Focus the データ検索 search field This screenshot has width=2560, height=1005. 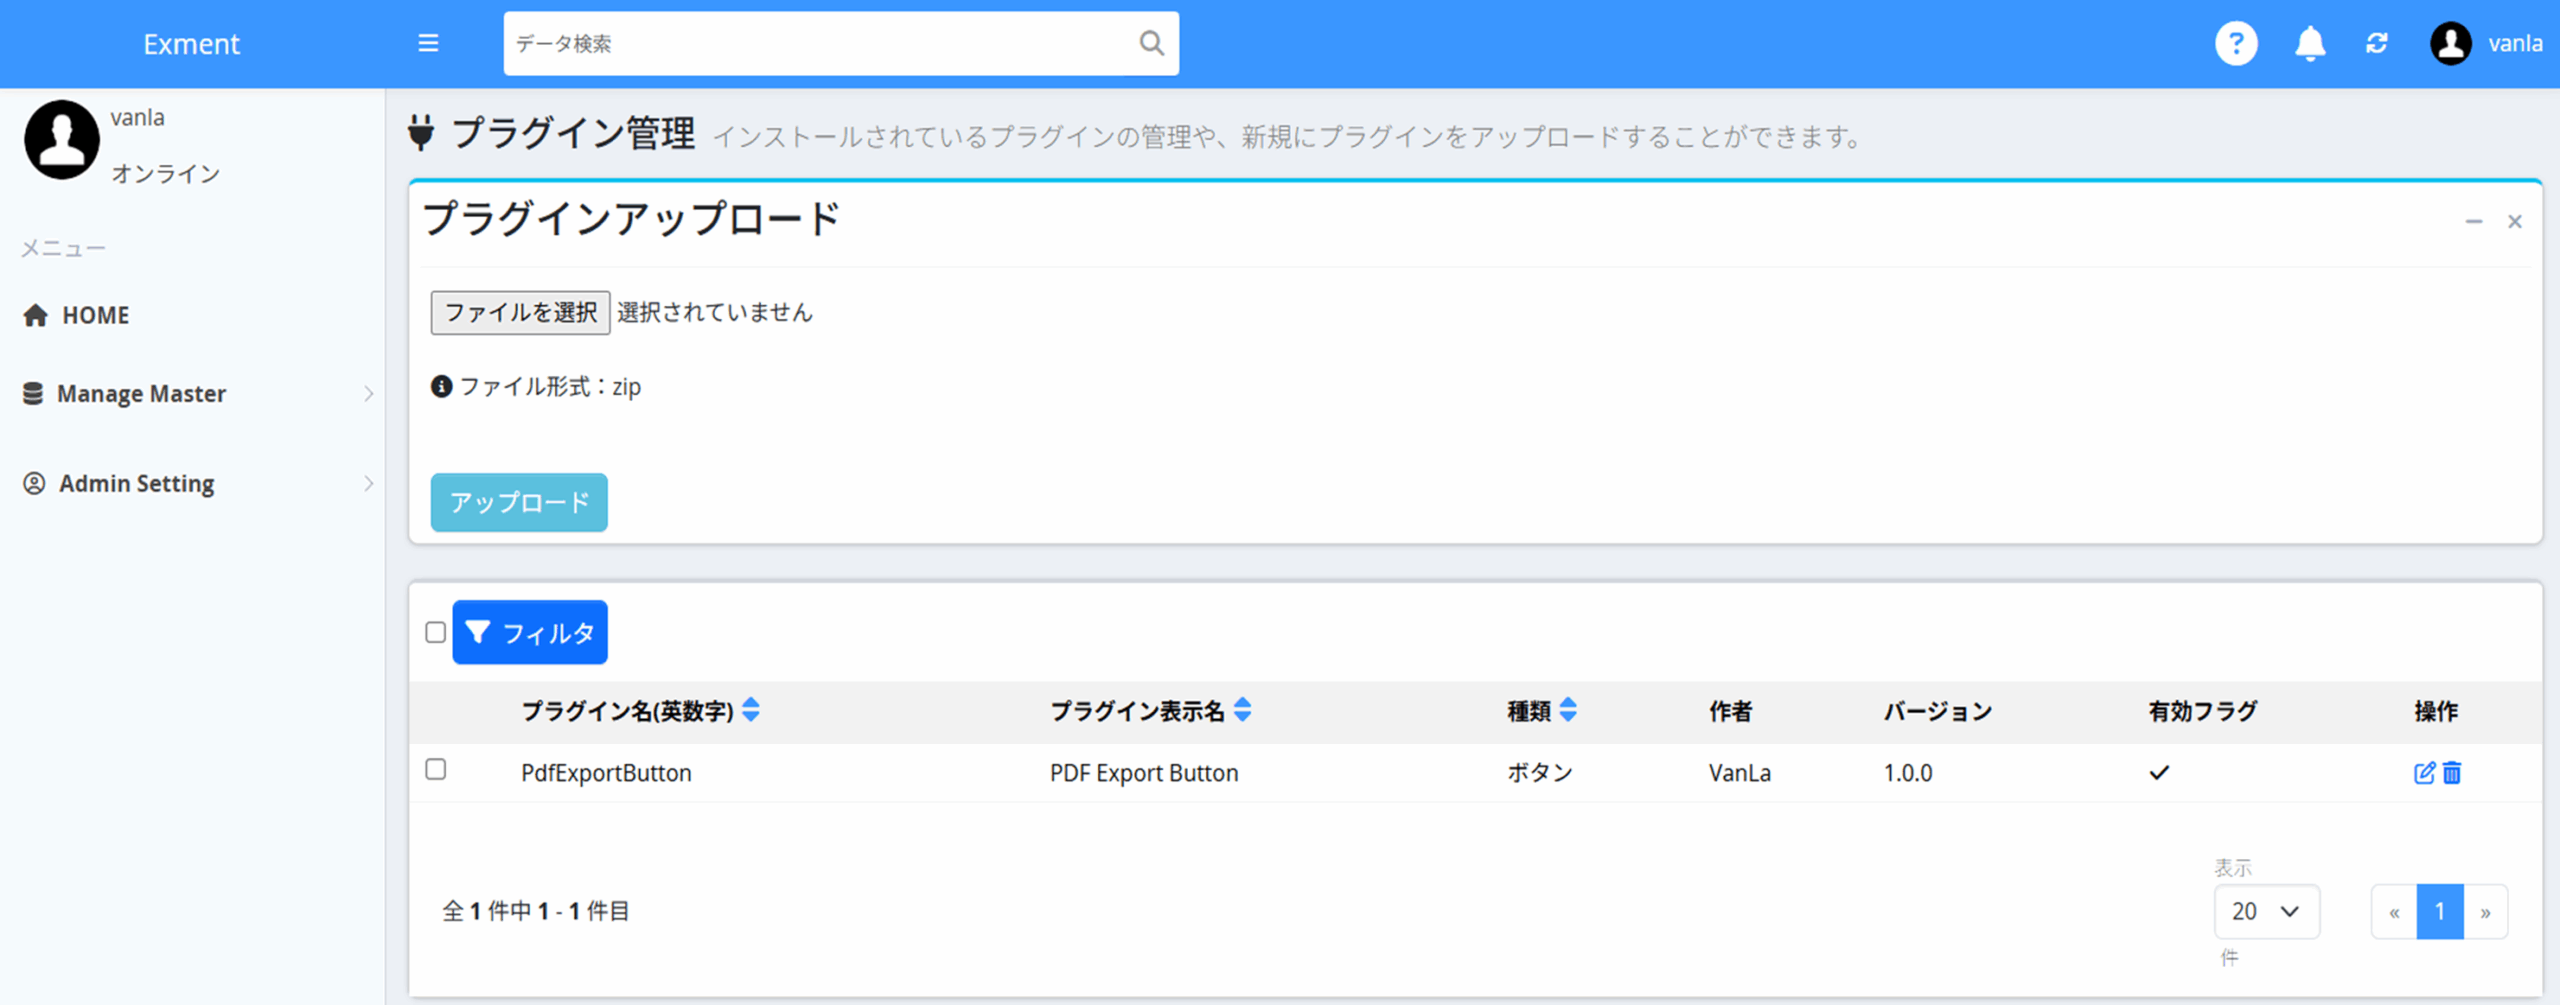point(820,43)
